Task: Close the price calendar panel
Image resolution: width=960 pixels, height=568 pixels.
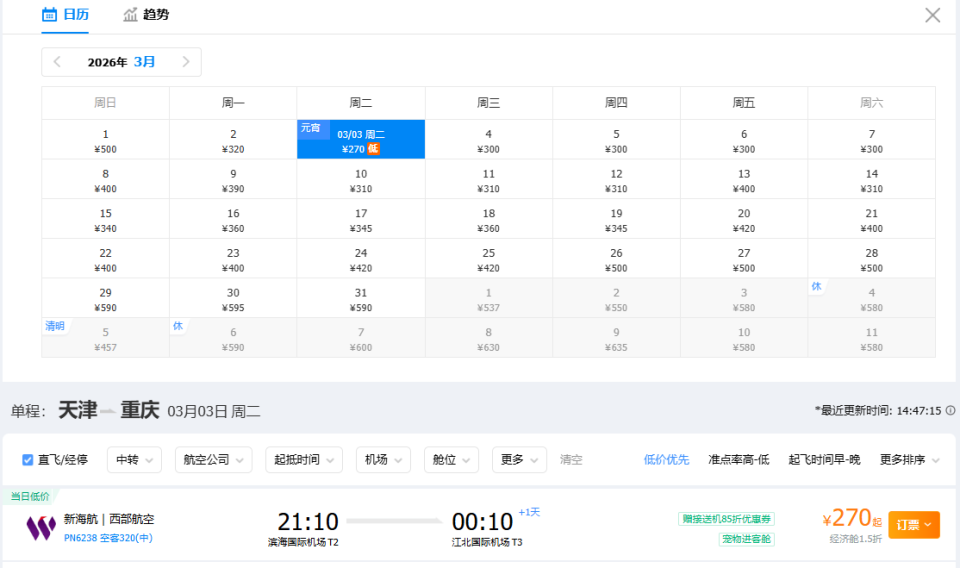Action: click(x=932, y=15)
